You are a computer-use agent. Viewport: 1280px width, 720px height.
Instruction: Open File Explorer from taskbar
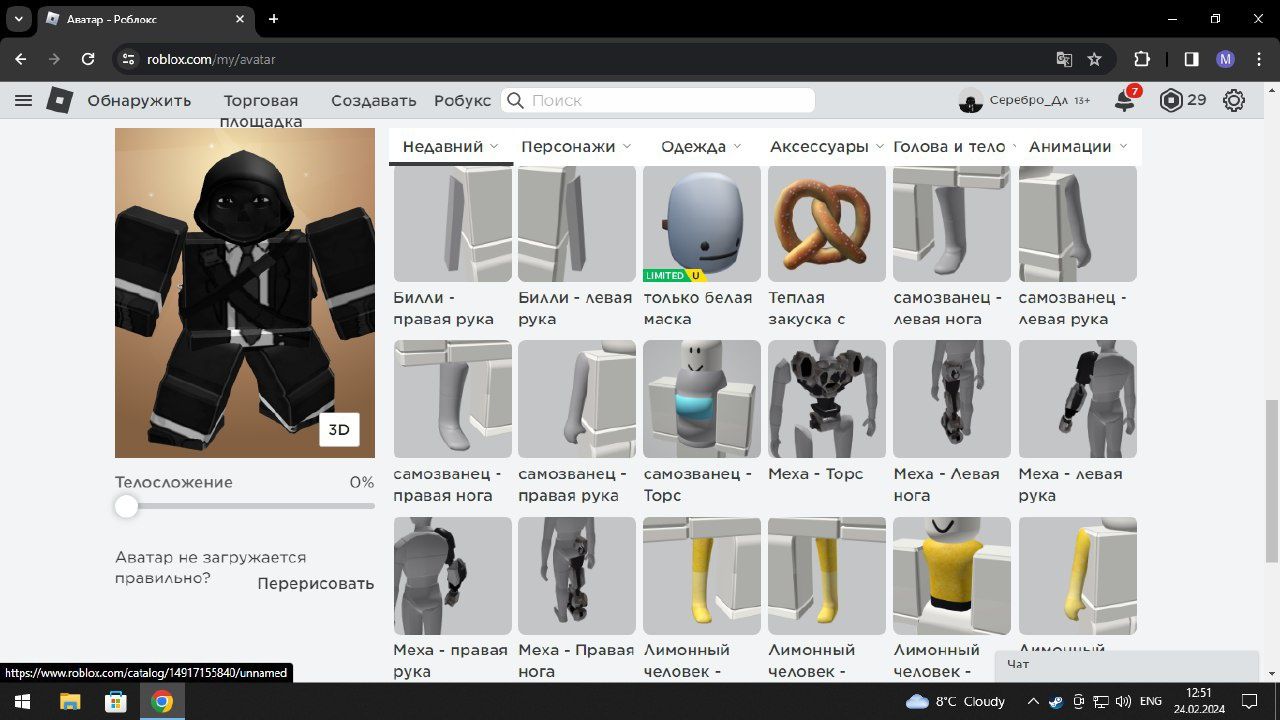click(x=70, y=701)
